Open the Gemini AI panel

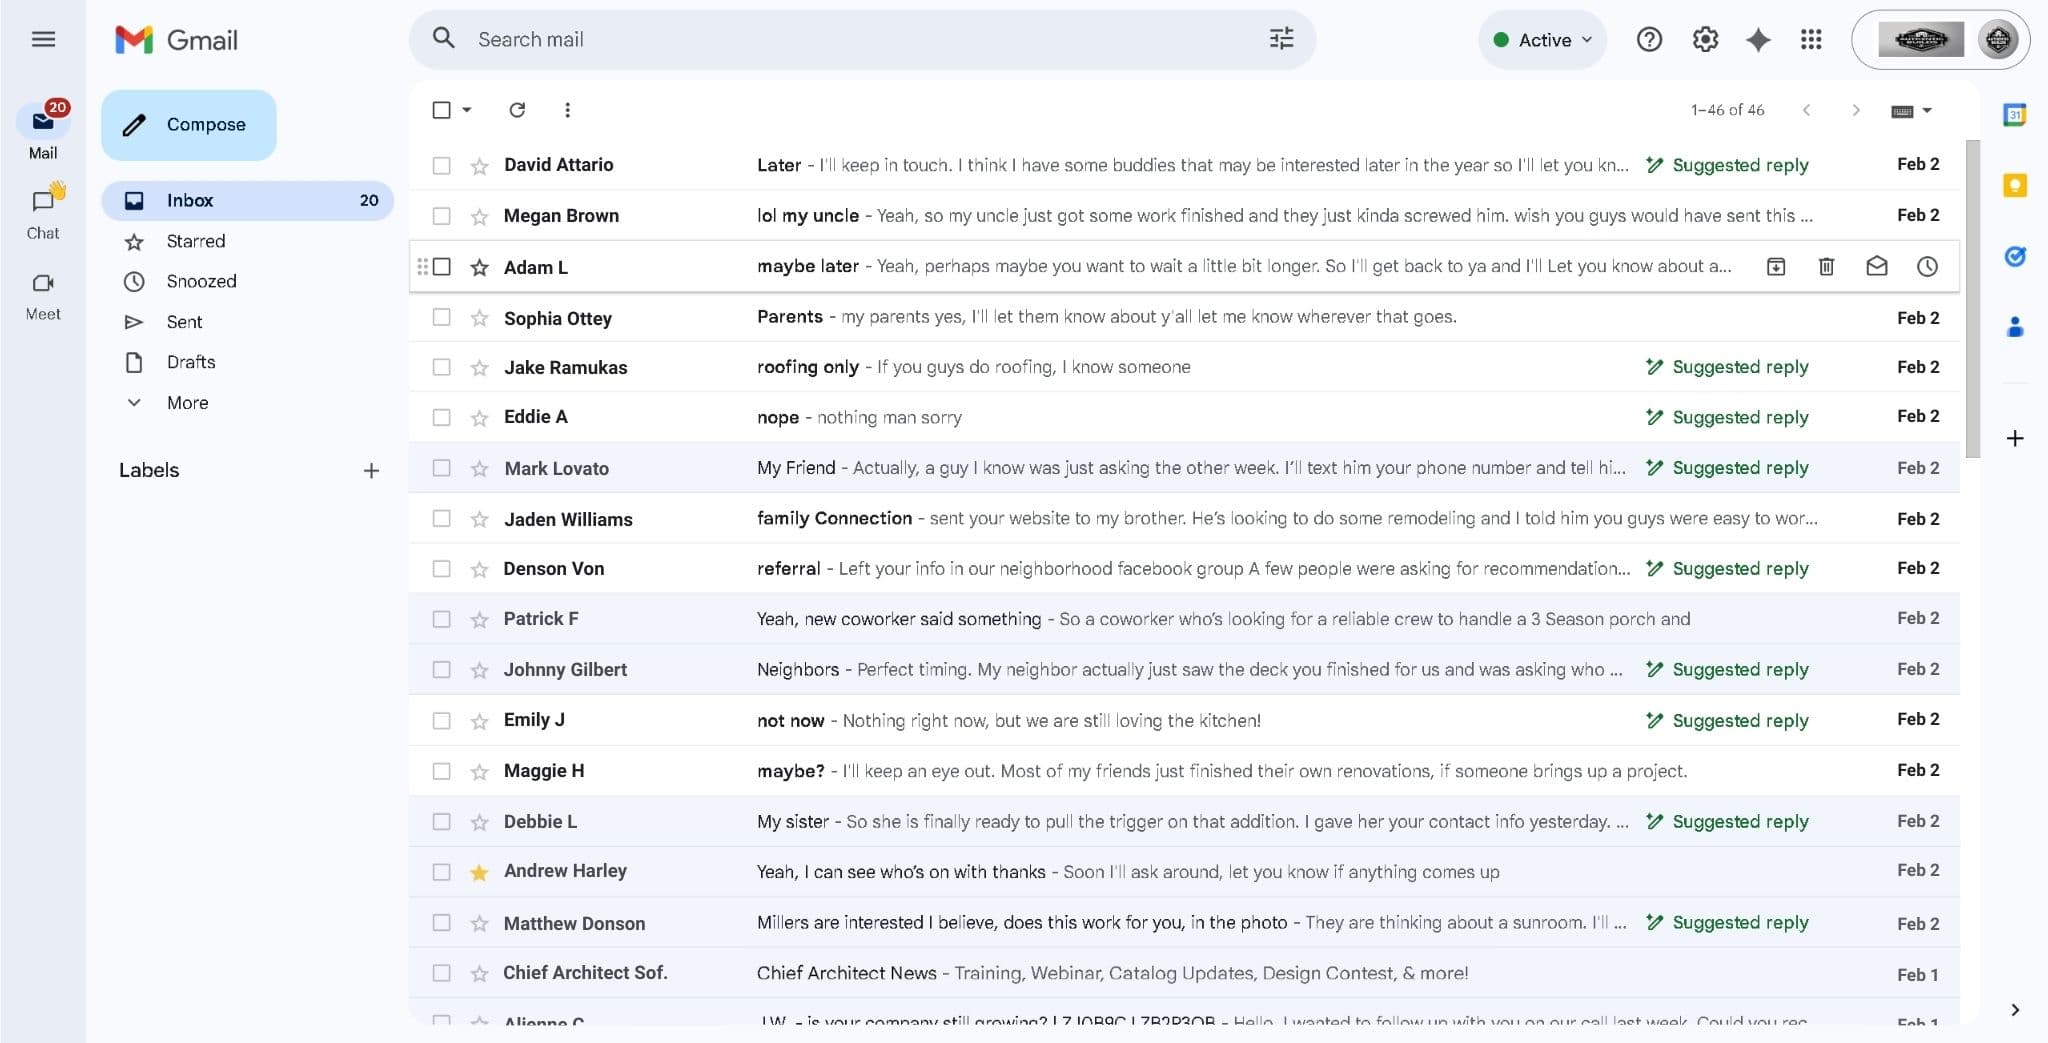coord(1758,40)
